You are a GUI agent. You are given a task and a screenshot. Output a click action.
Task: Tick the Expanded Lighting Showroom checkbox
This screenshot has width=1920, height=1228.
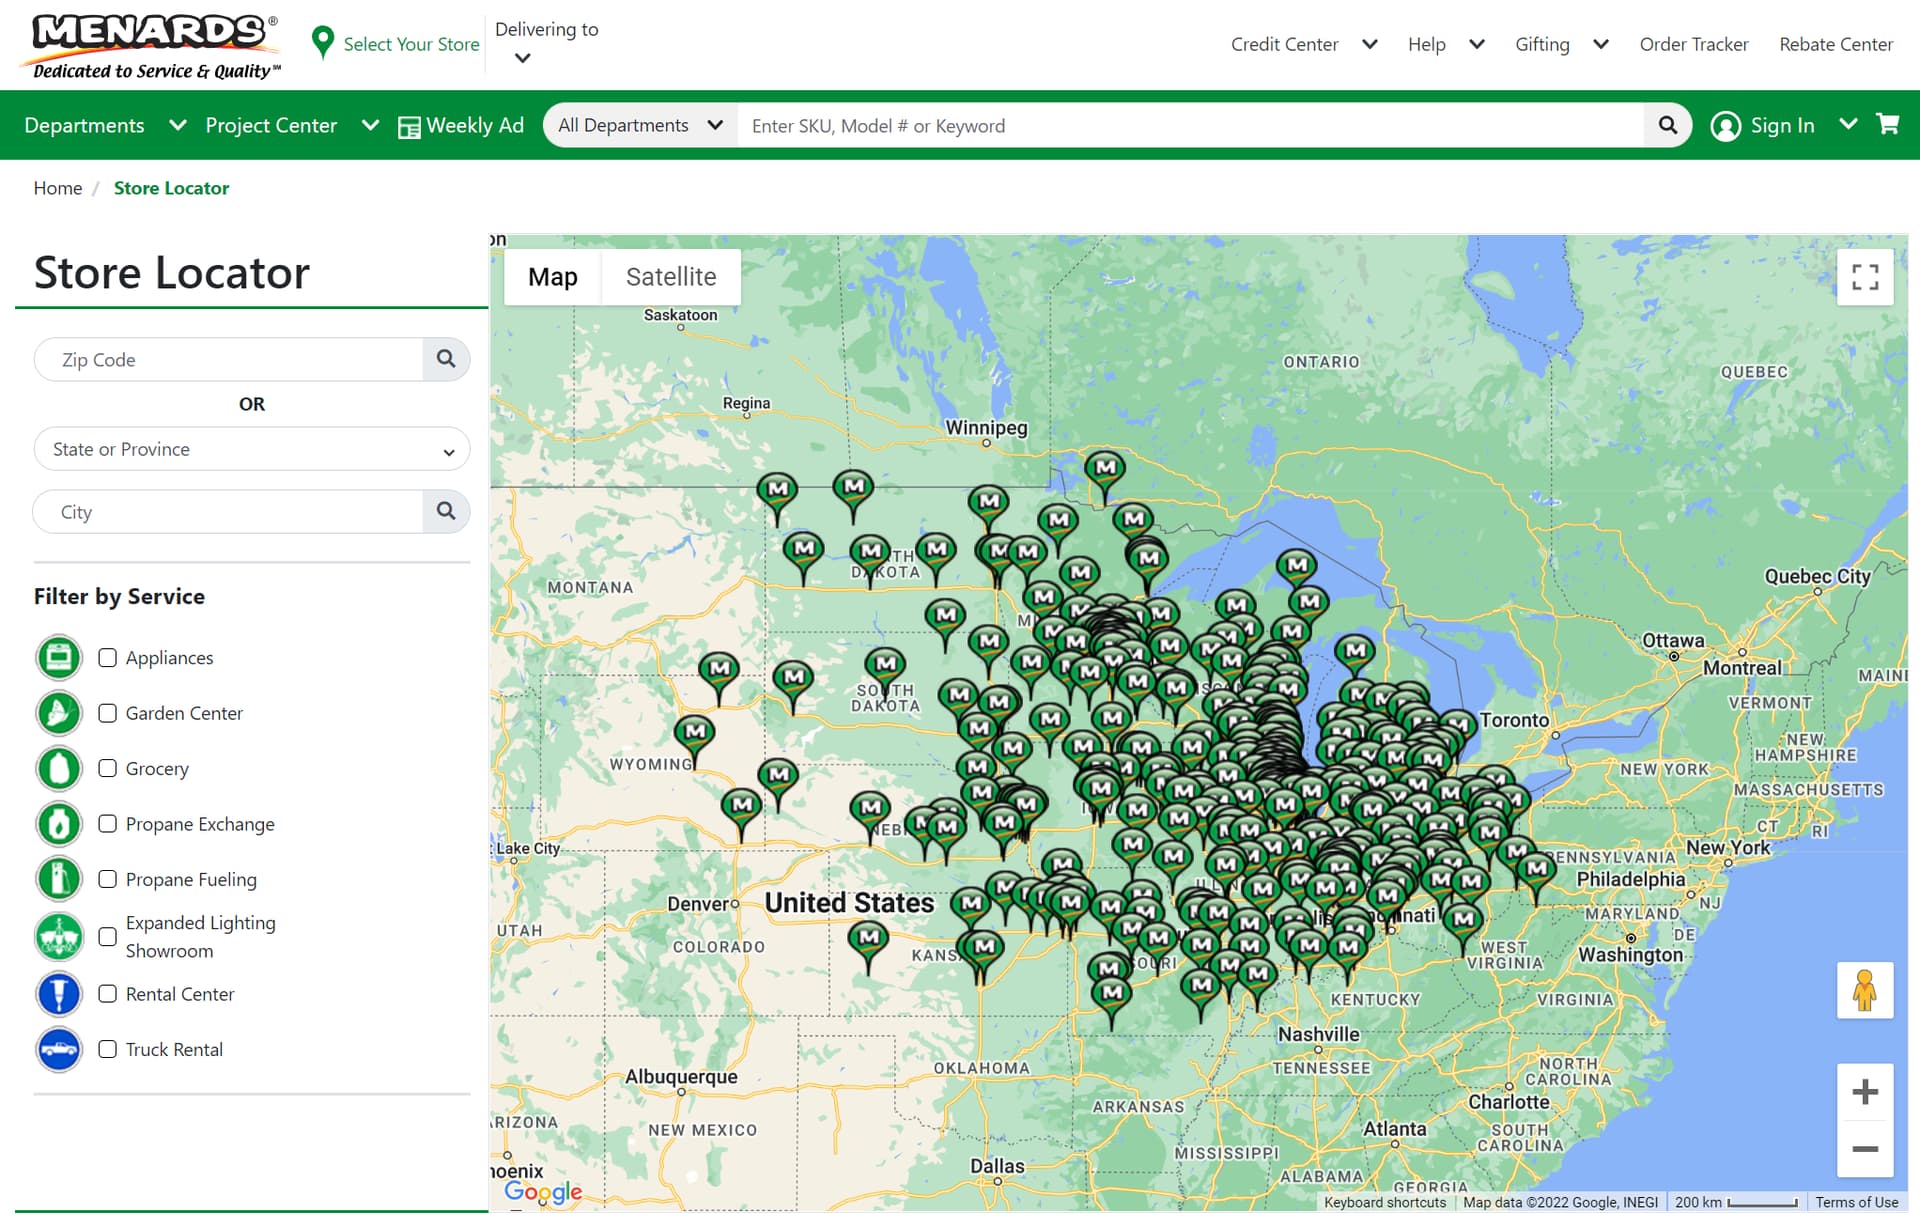pos(108,937)
